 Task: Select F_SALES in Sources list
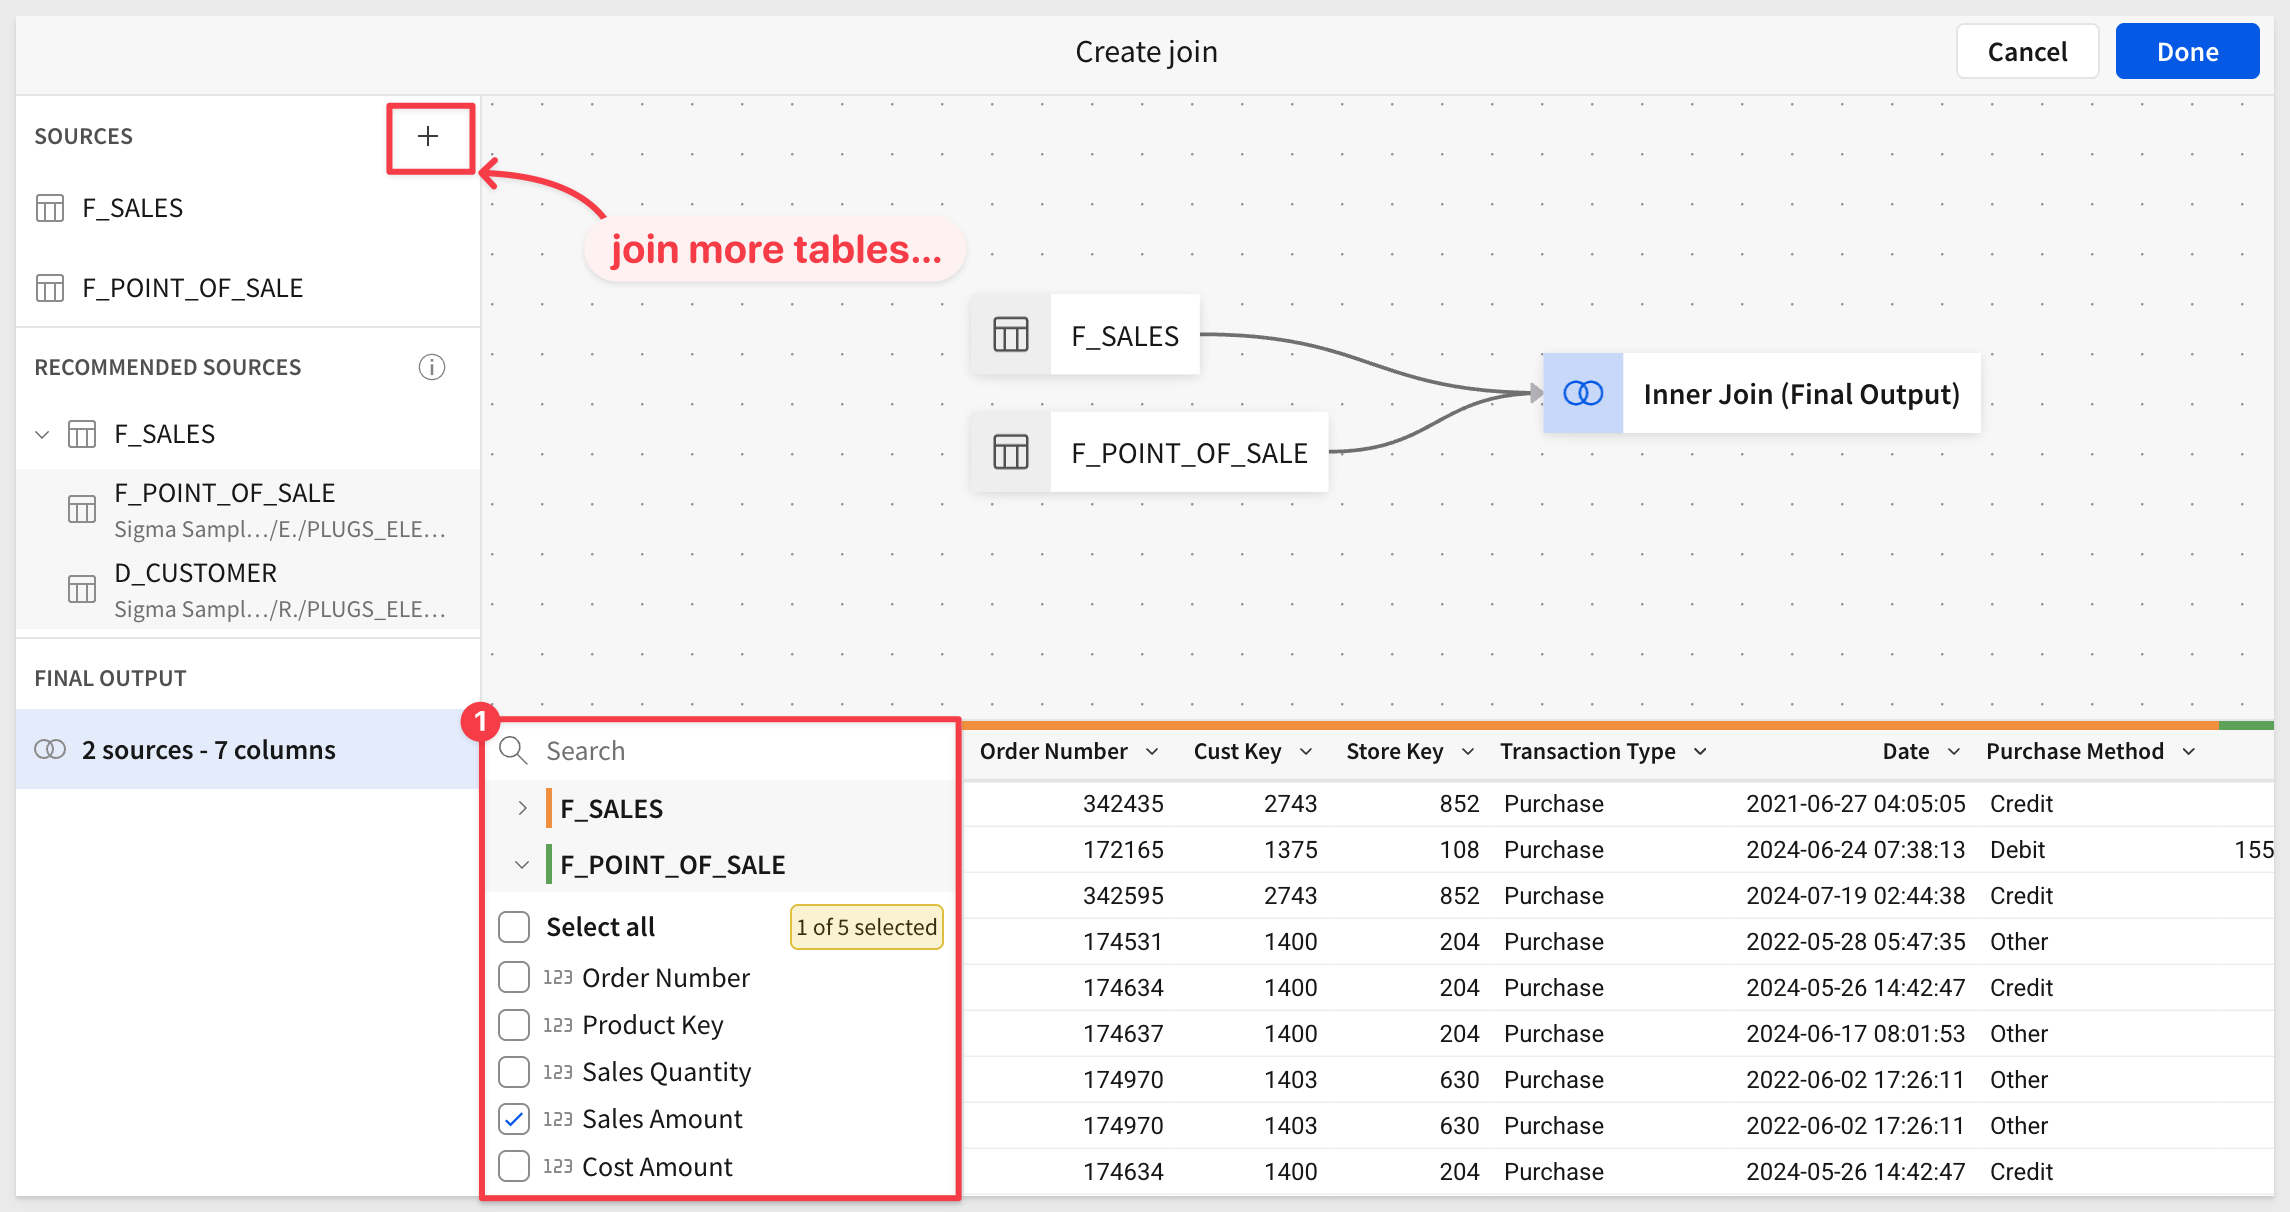tap(132, 208)
